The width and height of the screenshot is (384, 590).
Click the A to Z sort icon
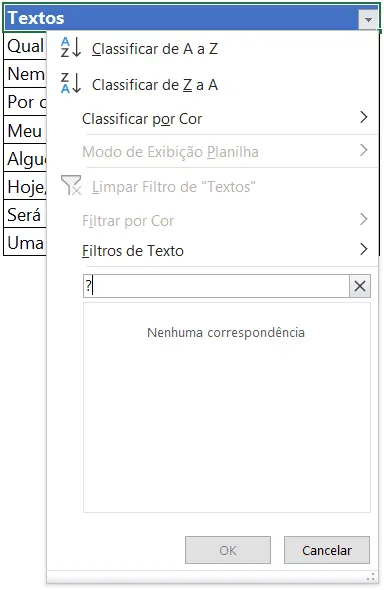click(71, 47)
